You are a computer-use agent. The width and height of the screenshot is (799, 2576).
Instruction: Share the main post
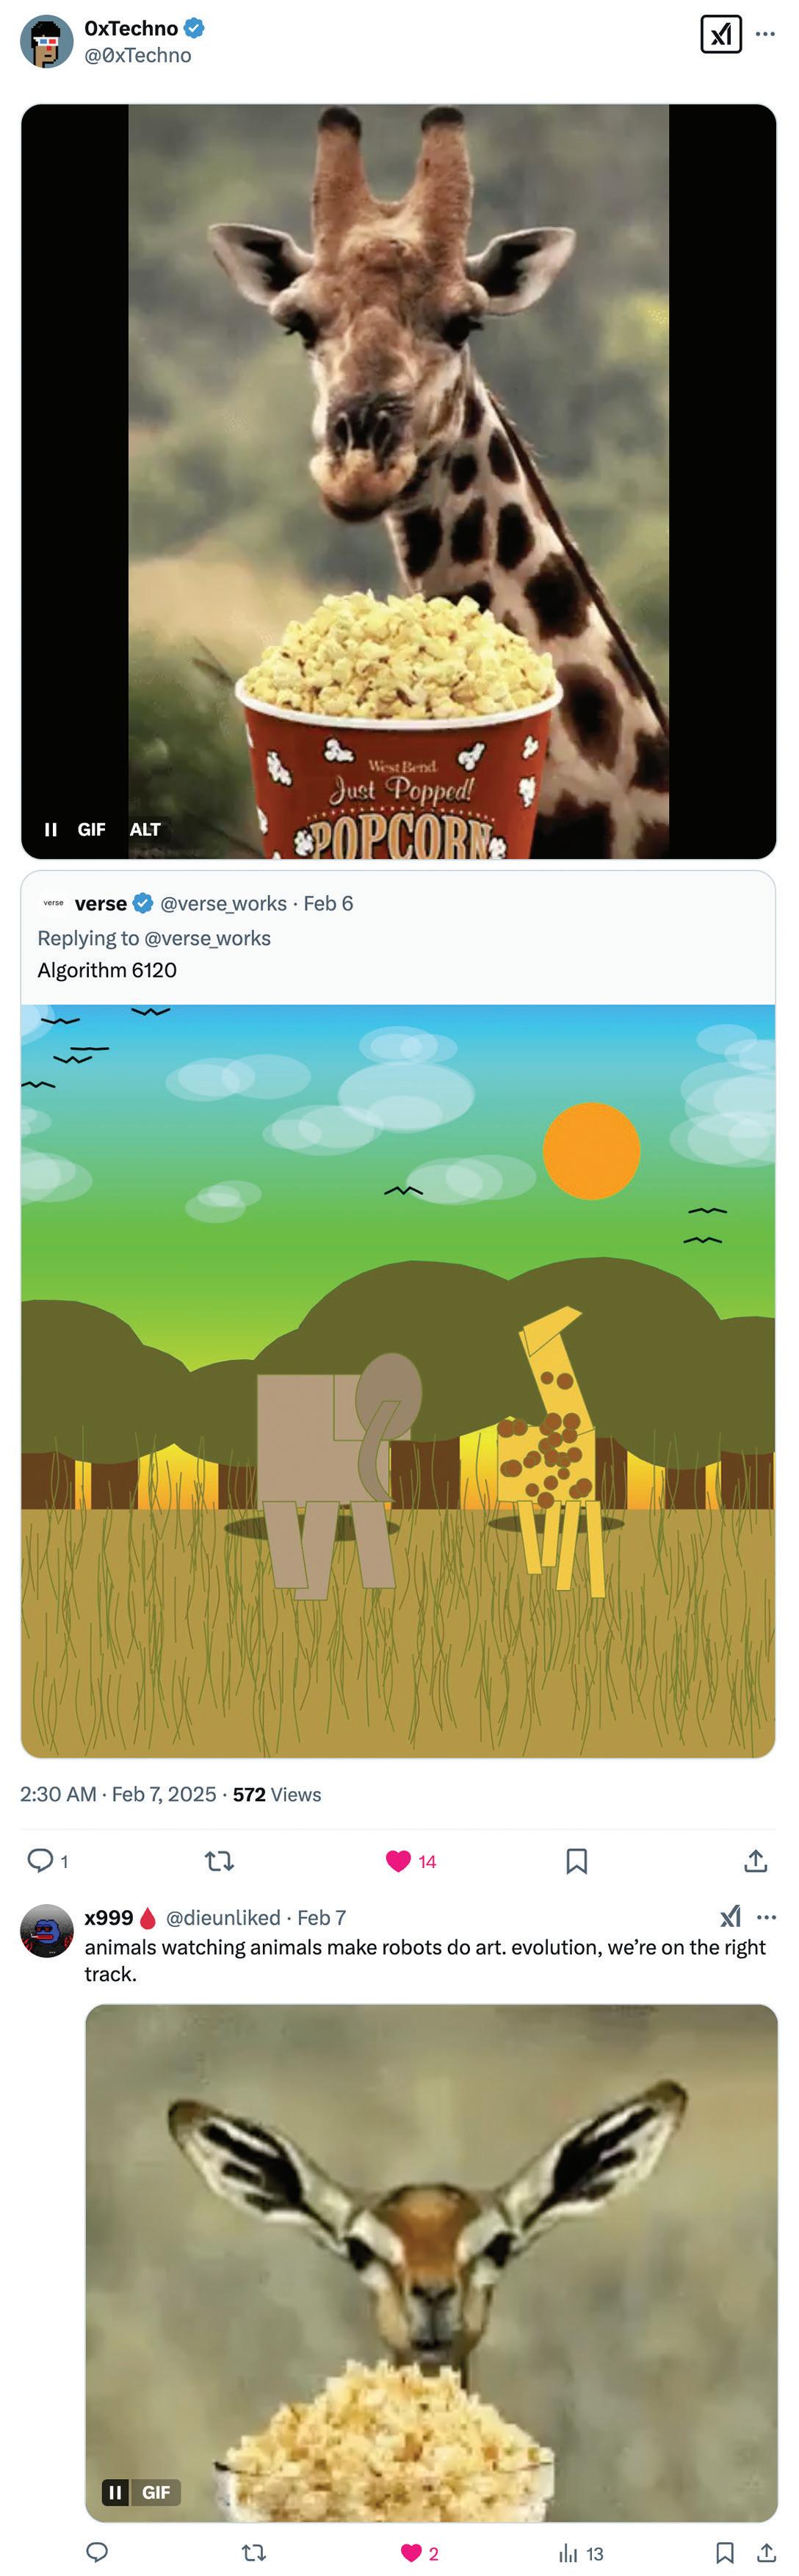click(x=756, y=1860)
